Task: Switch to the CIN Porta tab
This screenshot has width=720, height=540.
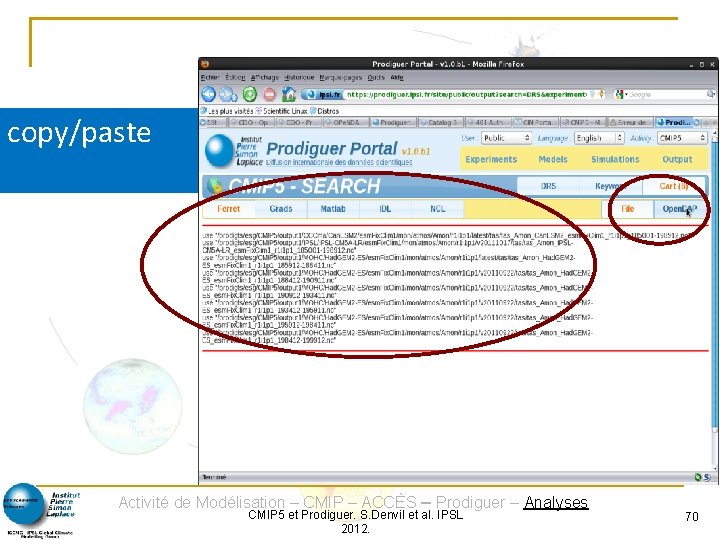Action: [535, 123]
